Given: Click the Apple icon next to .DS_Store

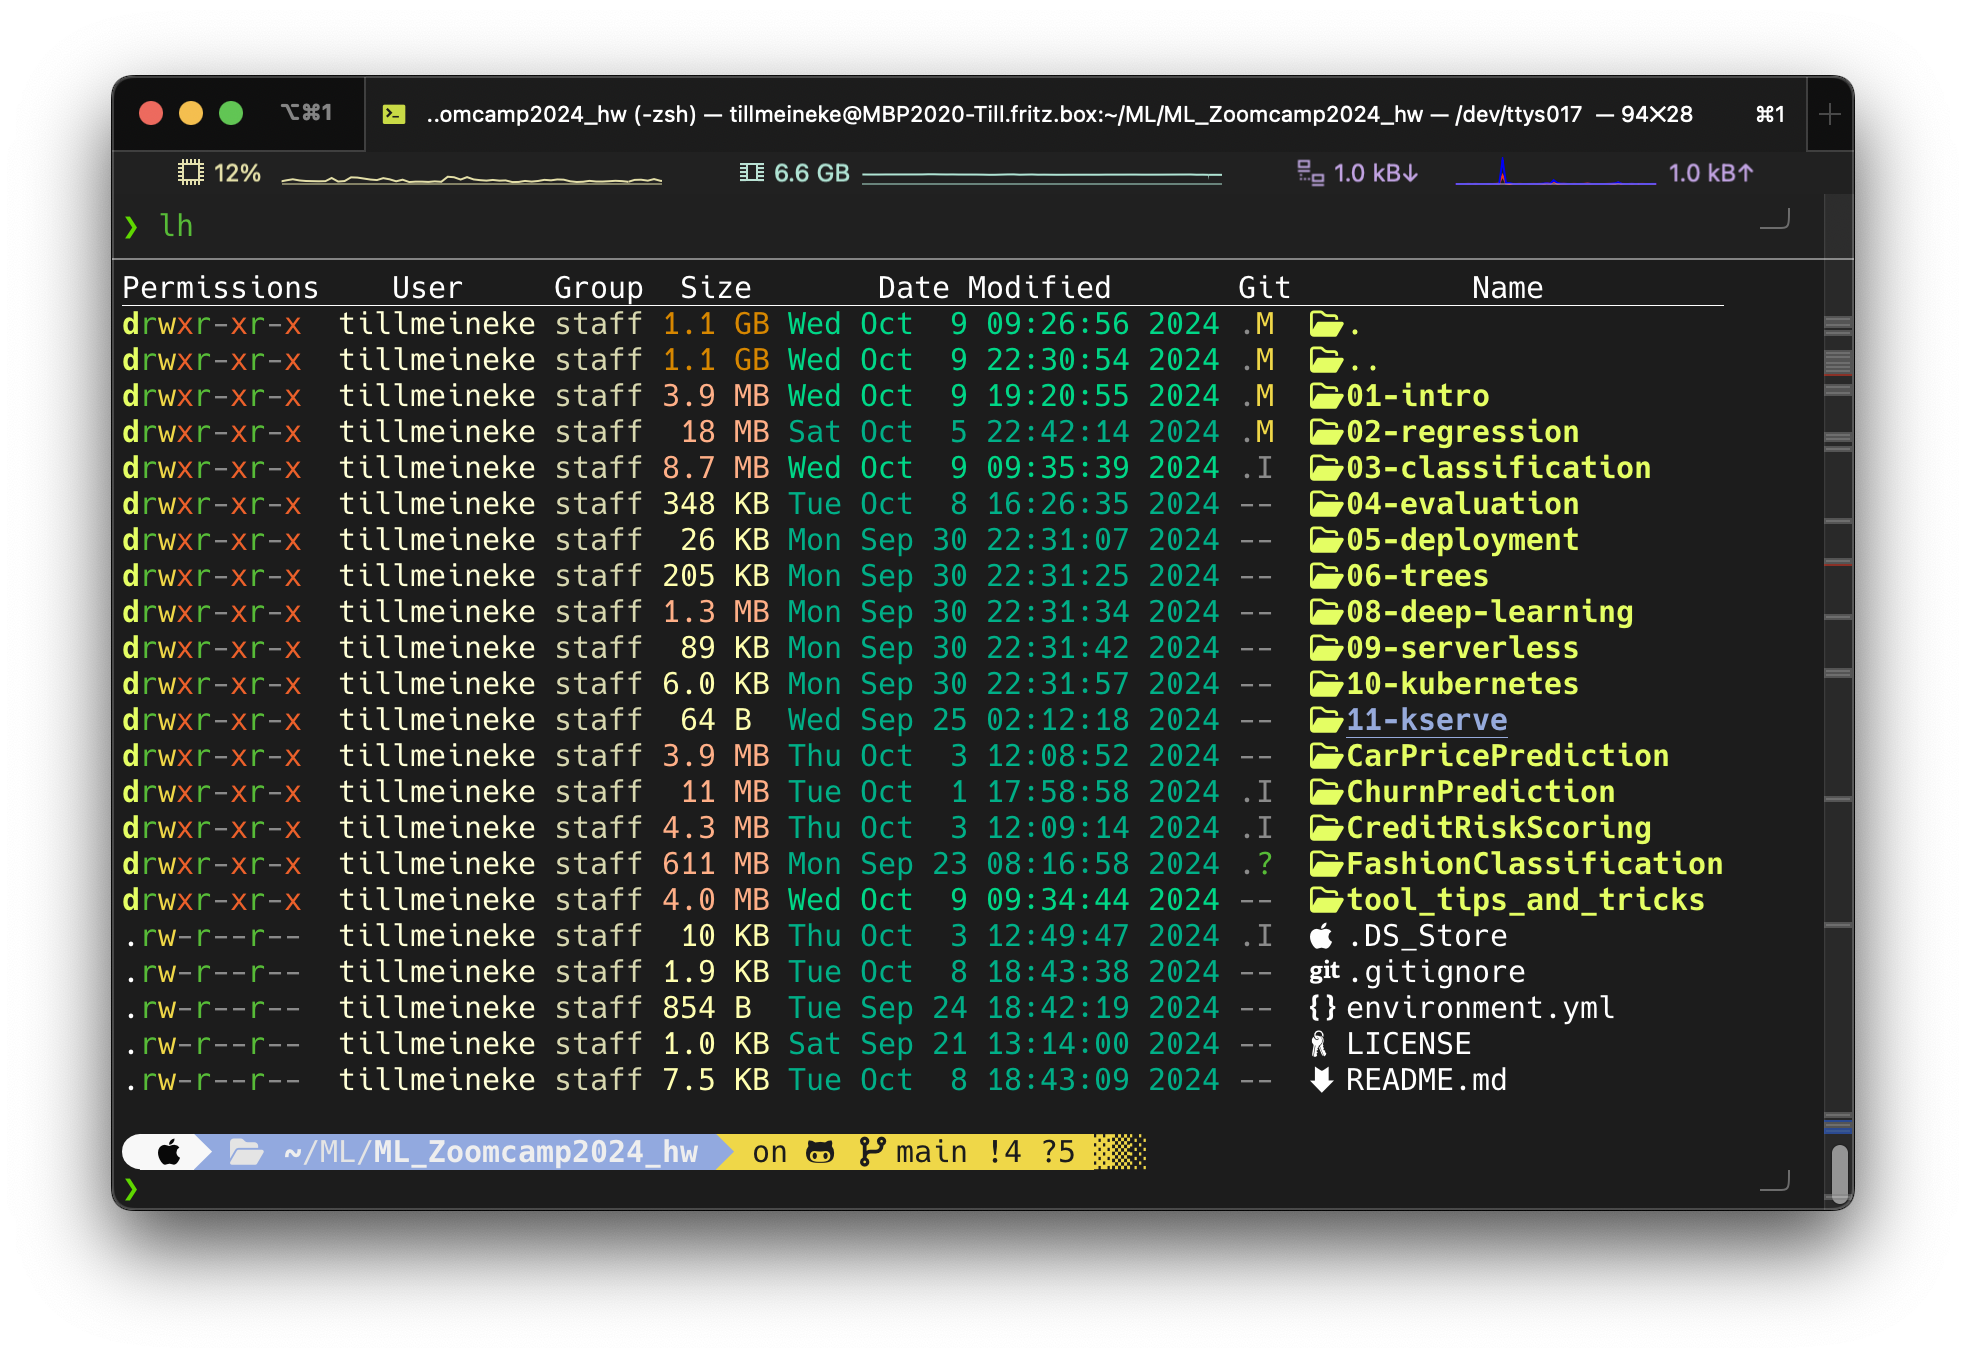Looking at the screenshot, I should pos(1322,936).
